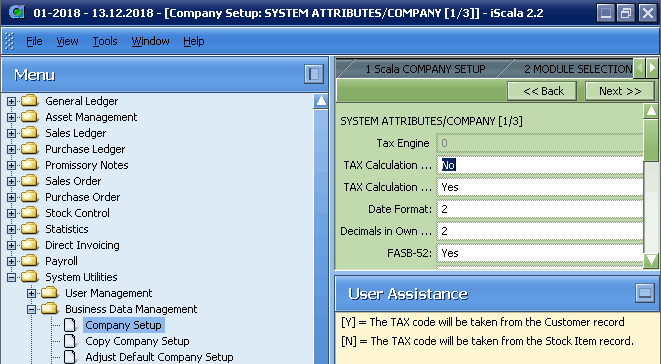Expand the Statistics tree node
Image resolution: width=661 pixels, height=364 pixels.
point(11,229)
